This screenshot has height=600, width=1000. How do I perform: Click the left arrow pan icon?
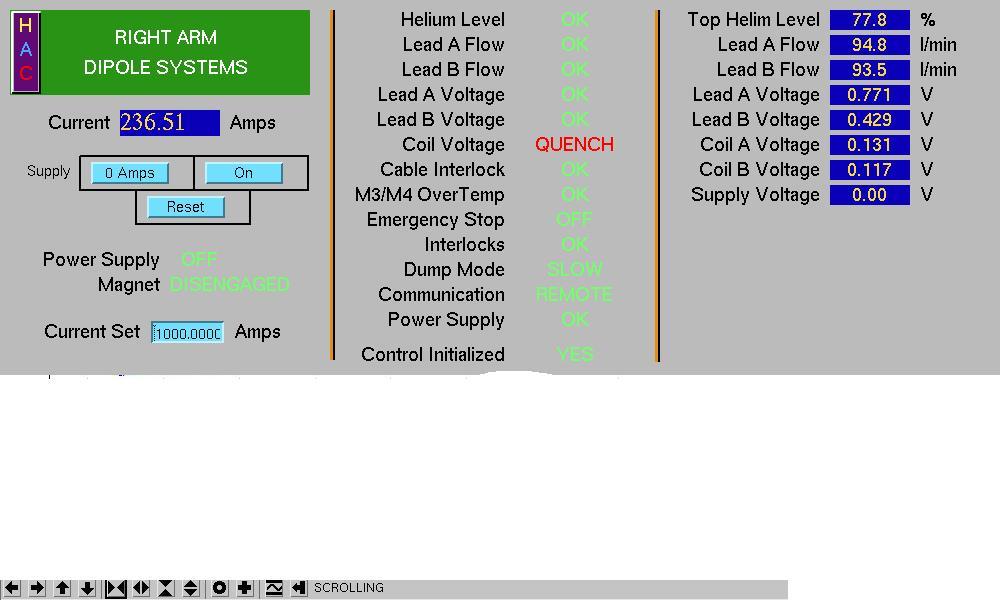pyautogui.click(x=12, y=588)
